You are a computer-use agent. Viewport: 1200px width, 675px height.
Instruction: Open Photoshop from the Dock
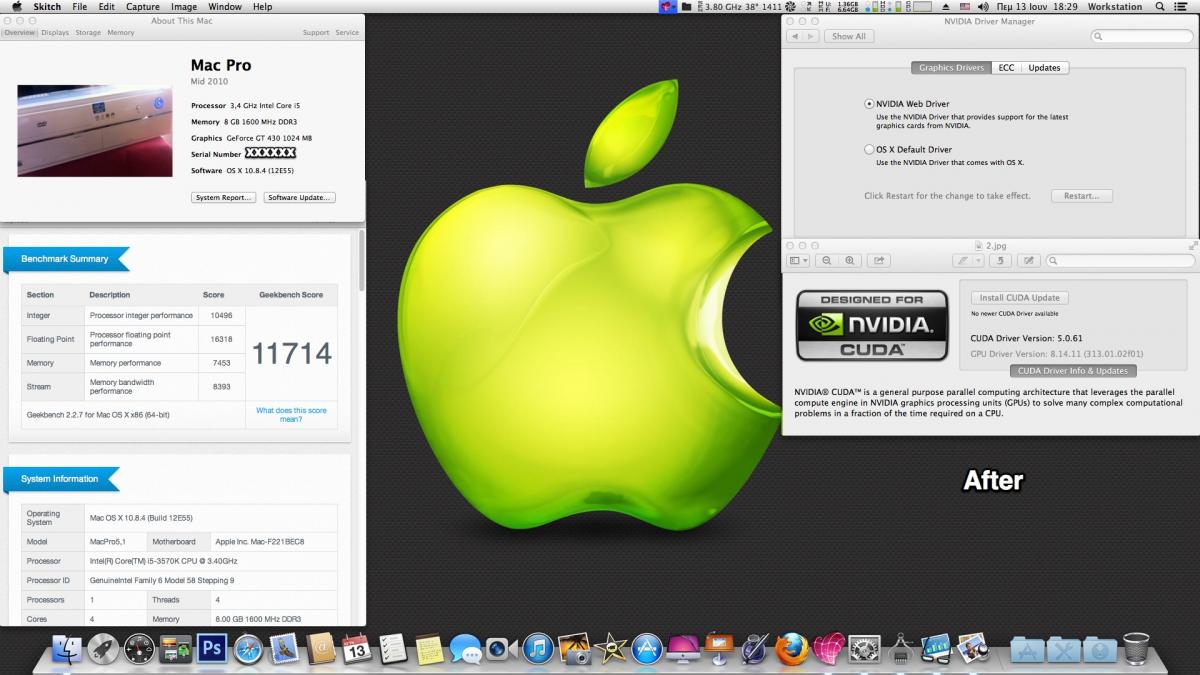[212, 650]
